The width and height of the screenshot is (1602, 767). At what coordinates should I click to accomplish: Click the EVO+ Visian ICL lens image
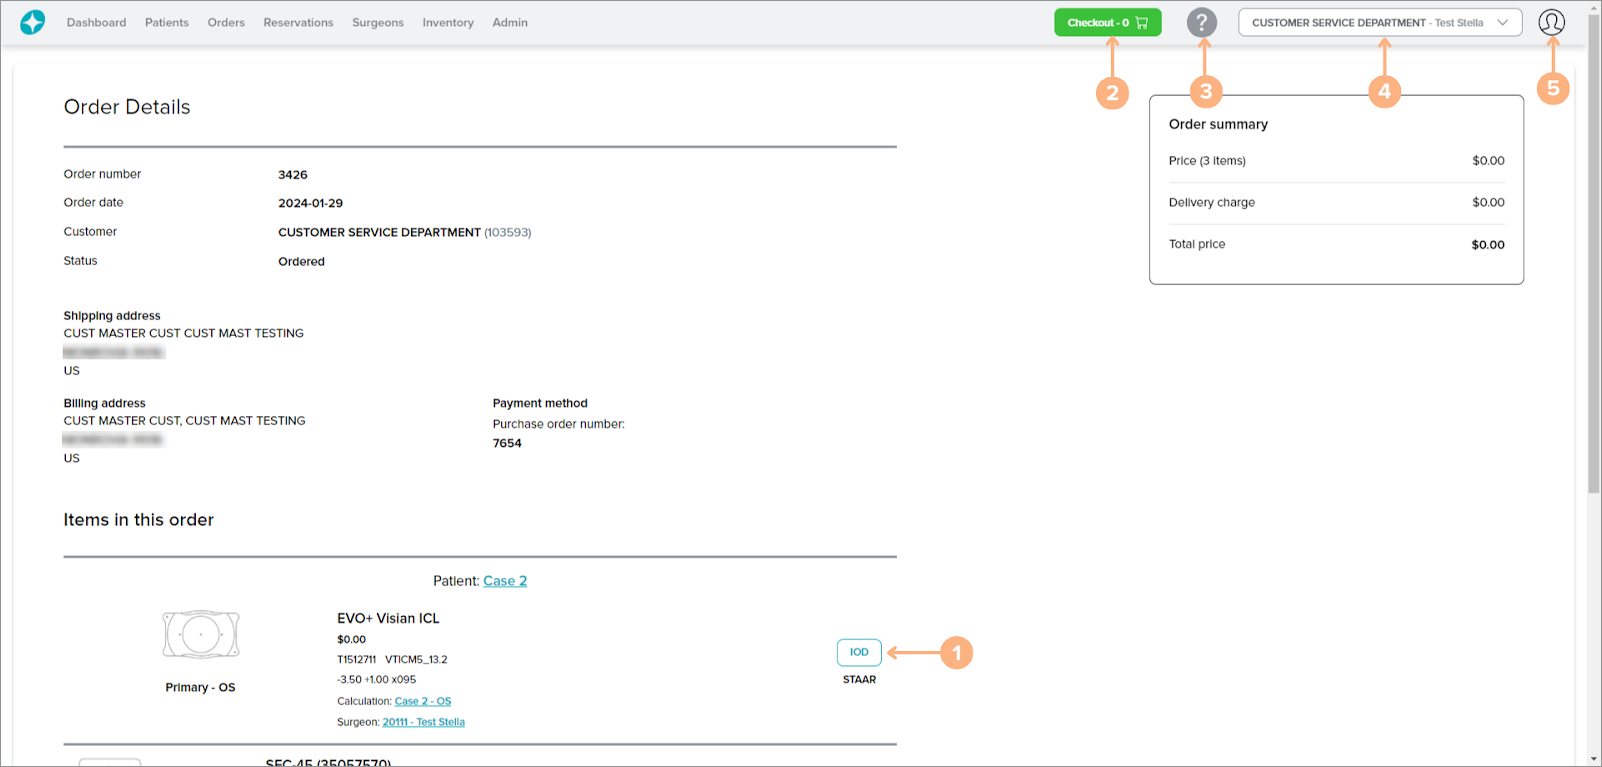point(201,634)
